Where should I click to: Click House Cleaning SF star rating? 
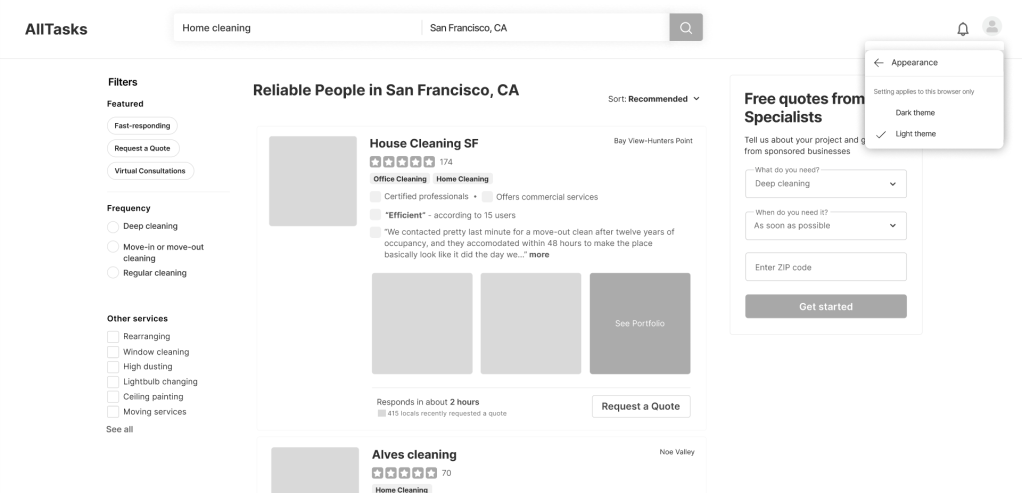(402, 162)
